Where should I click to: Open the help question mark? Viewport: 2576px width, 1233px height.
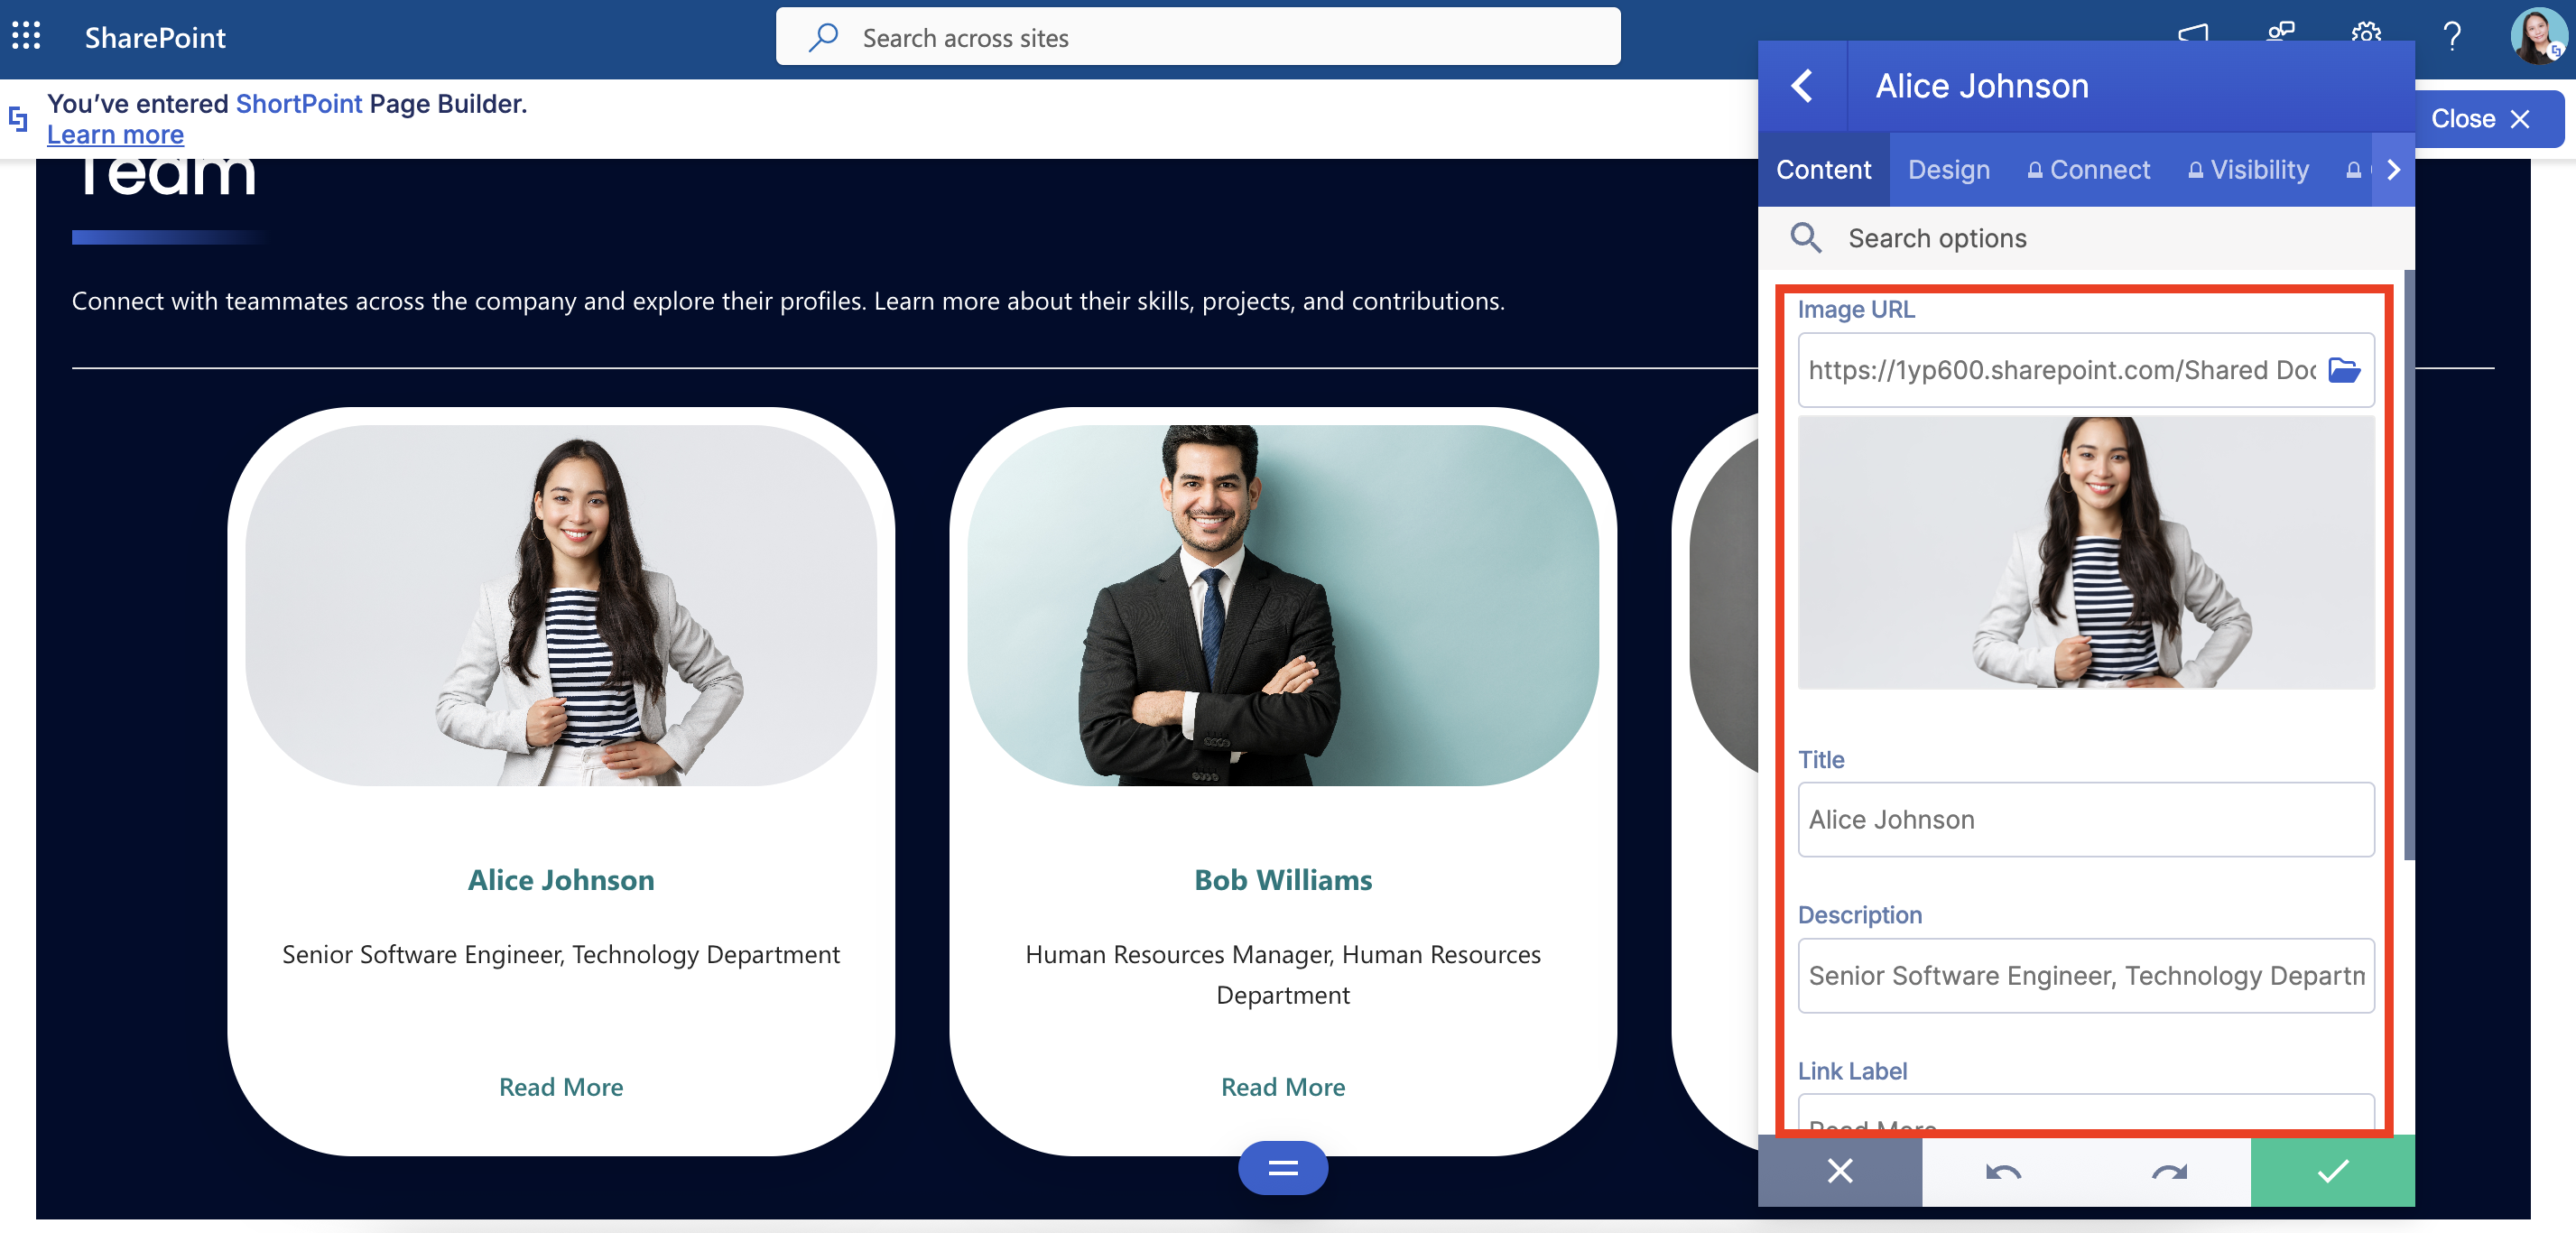click(2451, 37)
